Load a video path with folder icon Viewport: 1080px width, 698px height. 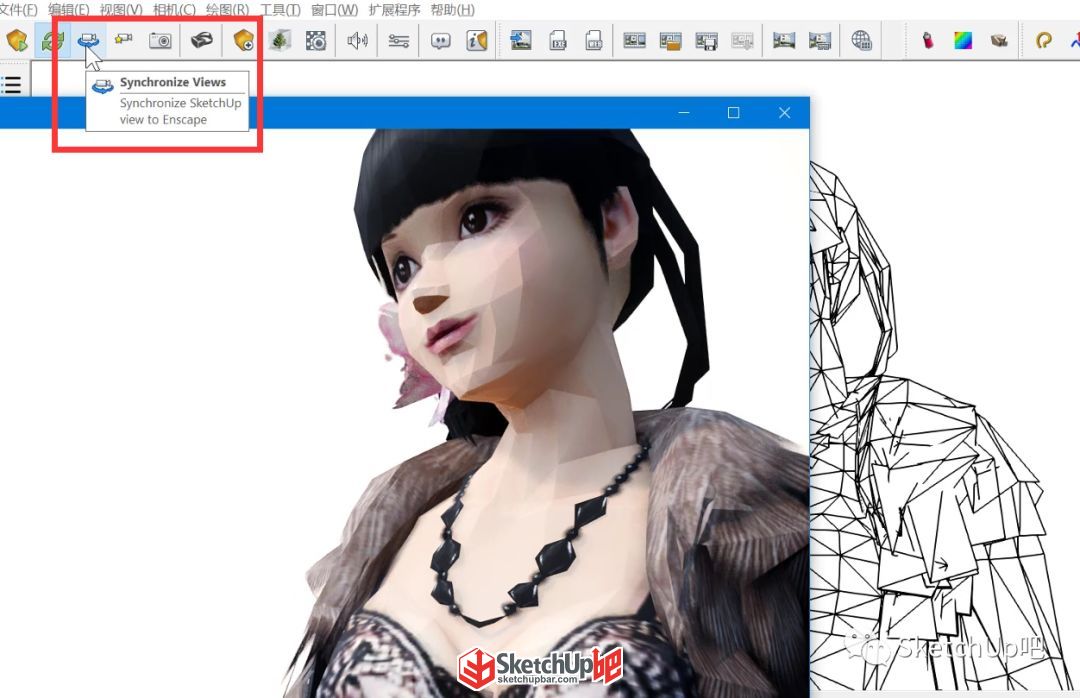670,41
